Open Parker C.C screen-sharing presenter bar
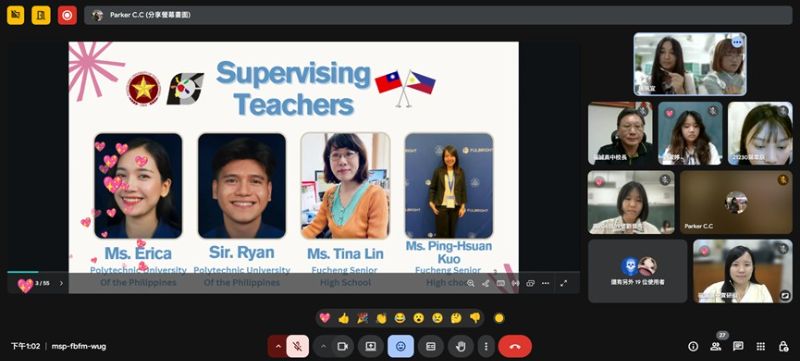 [438, 15]
